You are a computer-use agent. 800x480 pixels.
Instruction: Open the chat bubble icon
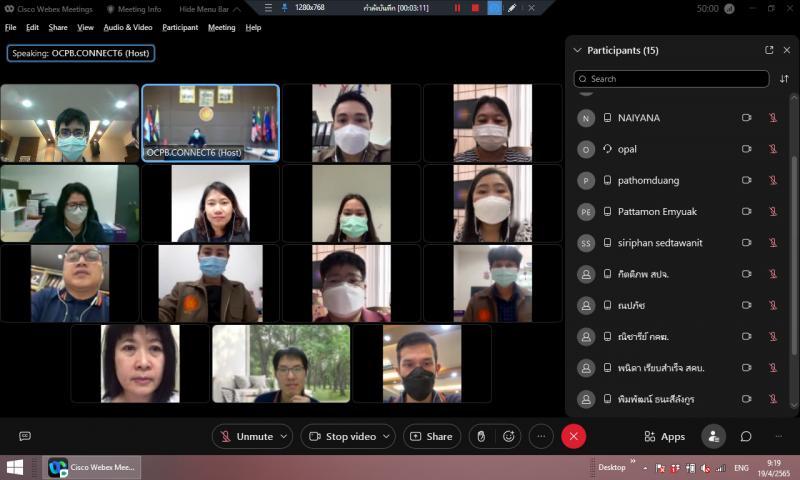point(746,436)
